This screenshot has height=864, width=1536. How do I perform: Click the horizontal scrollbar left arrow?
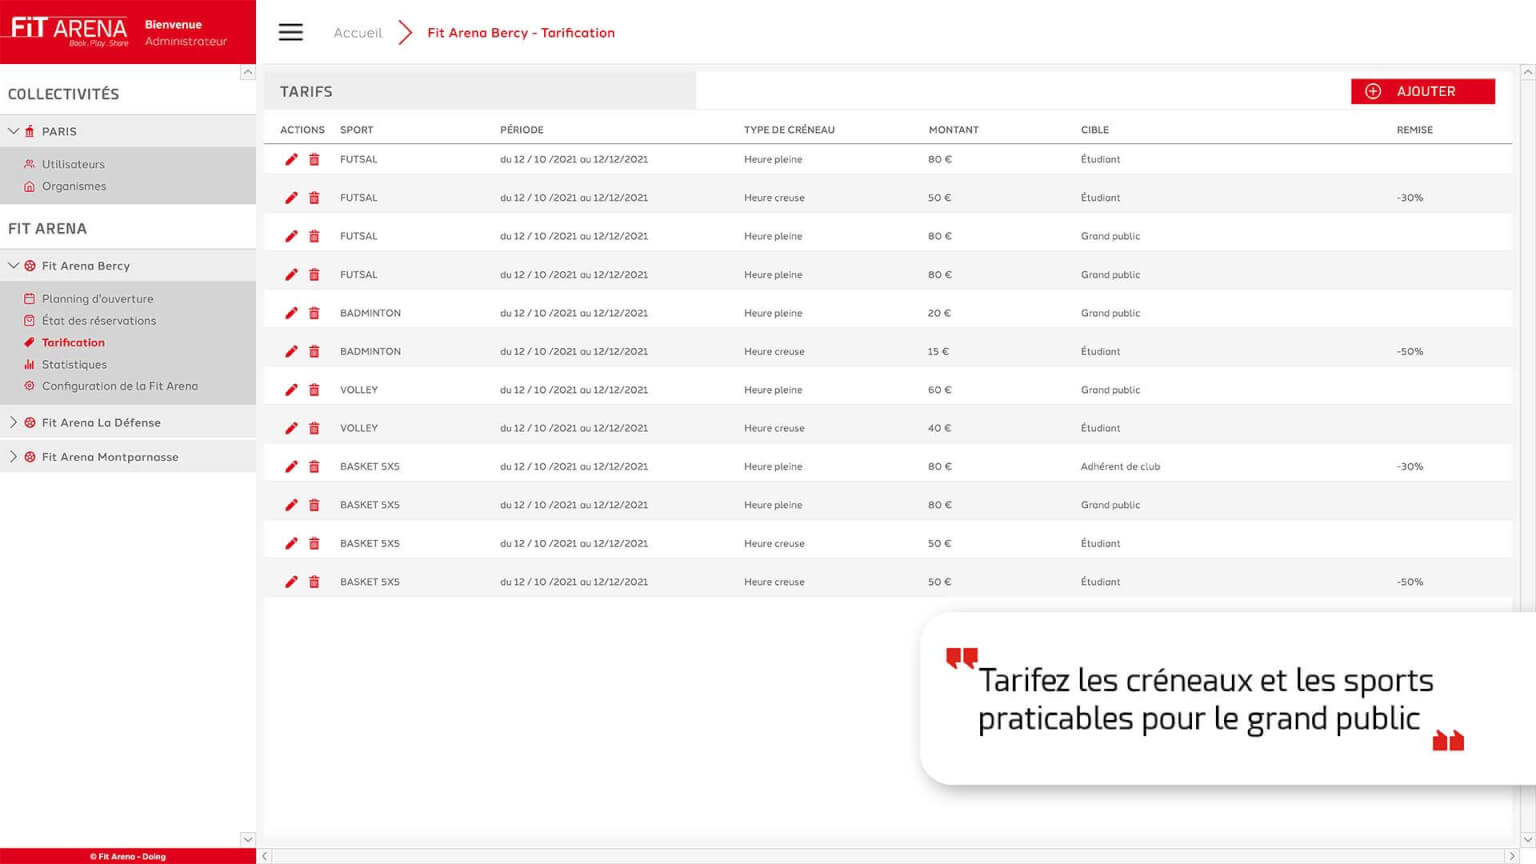(265, 856)
